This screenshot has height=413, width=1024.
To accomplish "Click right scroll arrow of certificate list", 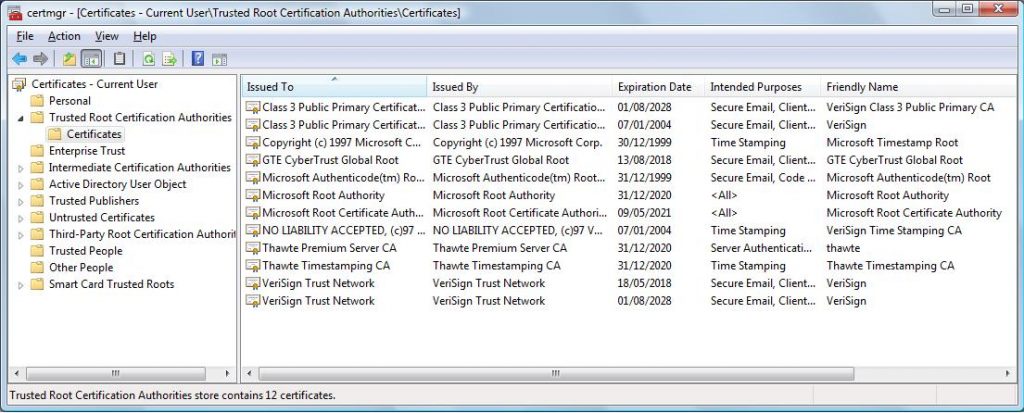I will coord(1008,374).
